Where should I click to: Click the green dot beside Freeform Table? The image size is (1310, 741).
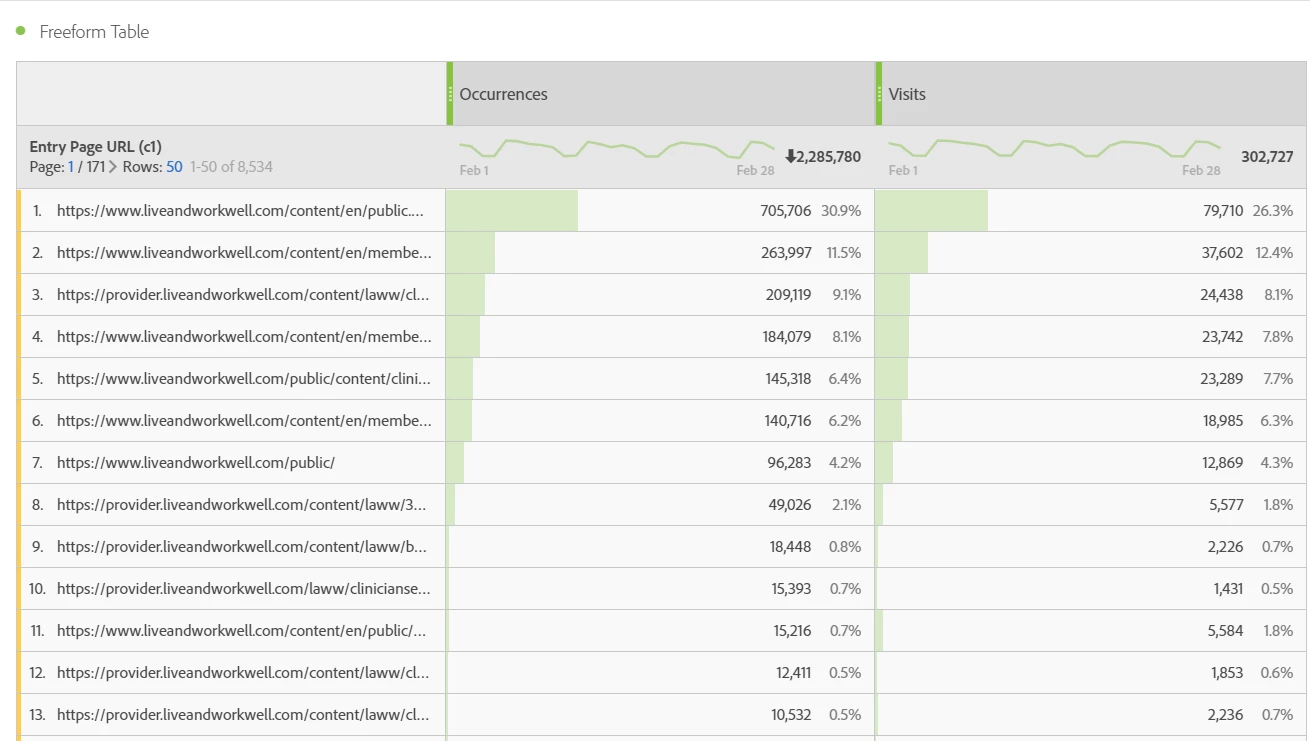coord(20,31)
